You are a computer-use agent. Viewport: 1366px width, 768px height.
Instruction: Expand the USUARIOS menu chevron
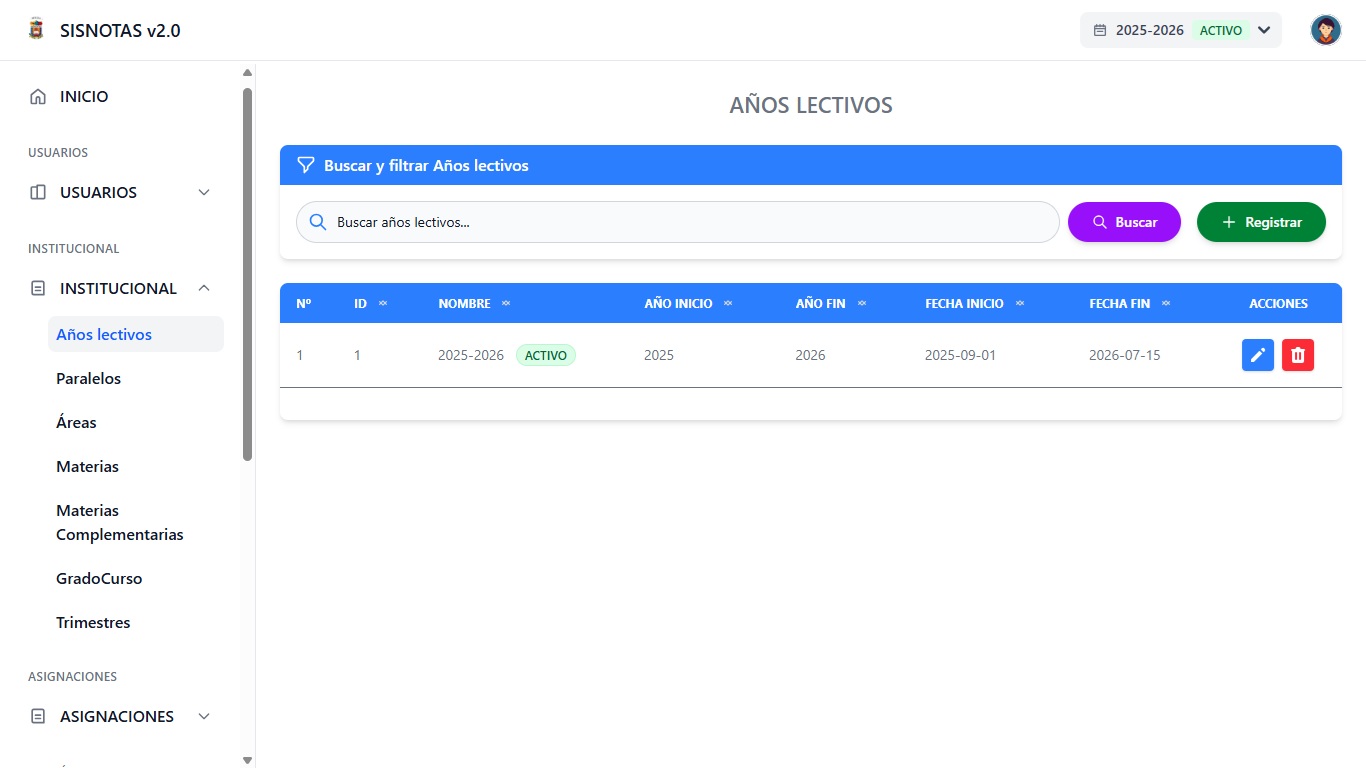coord(204,192)
